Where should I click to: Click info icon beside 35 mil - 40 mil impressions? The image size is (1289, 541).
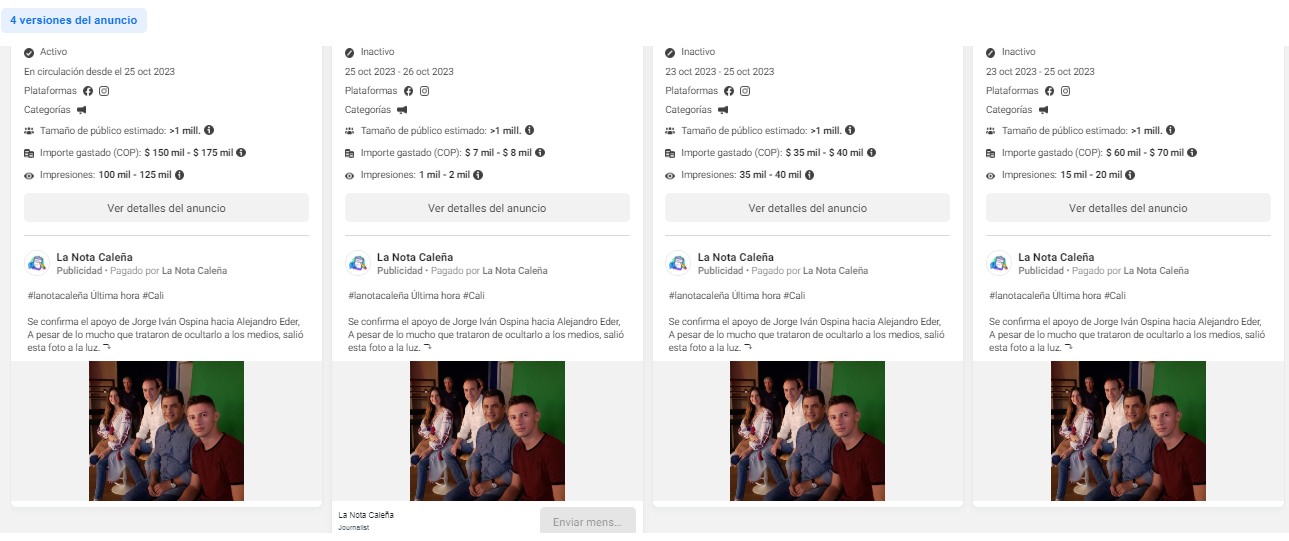(x=809, y=174)
